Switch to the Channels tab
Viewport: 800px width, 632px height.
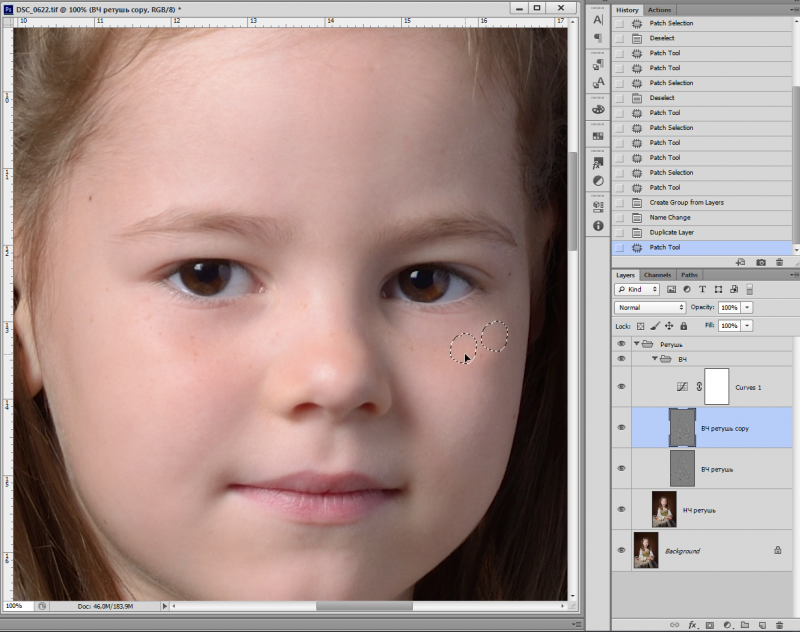[x=657, y=275]
